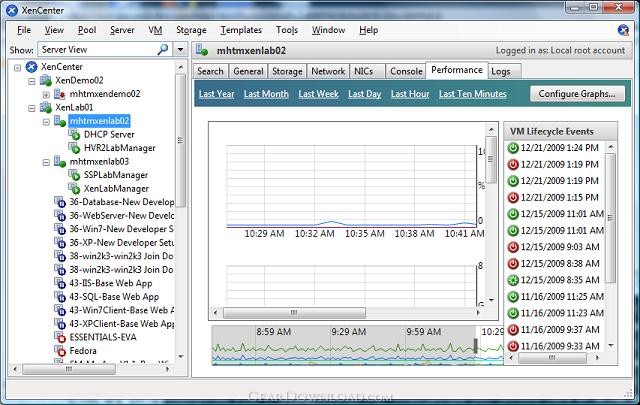Click the graph panel horizontal scrollbar thumb
Viewport: 640px width, 405px height.
[294, 313]
